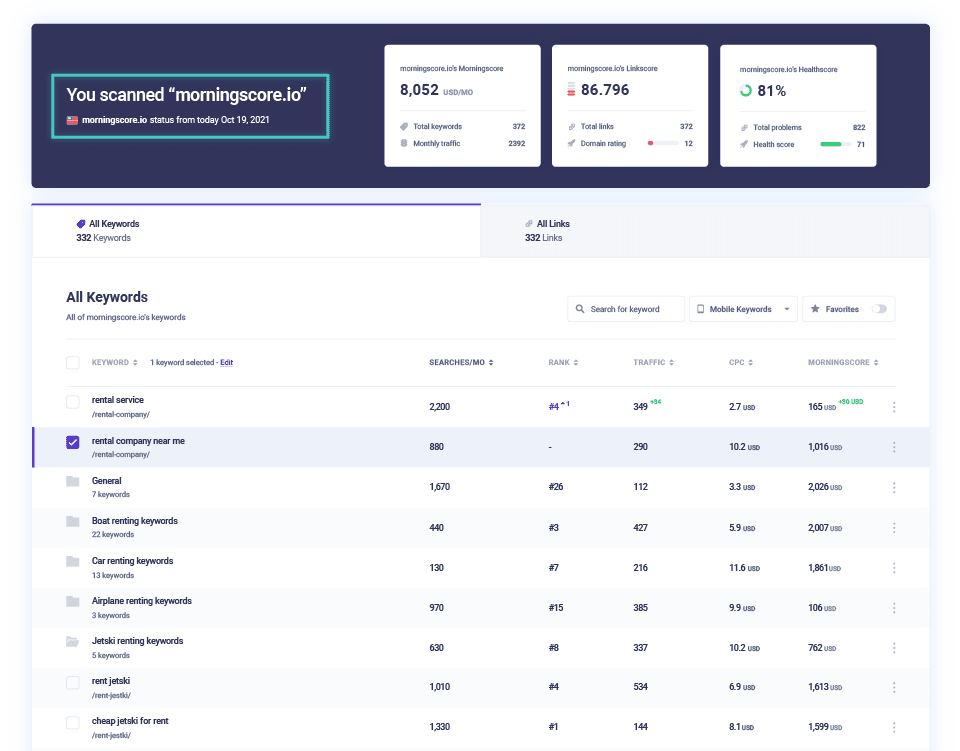Sort by SEARCHES/MO column
The width and height of the screenshot is (960, 751).
(461, 362)
